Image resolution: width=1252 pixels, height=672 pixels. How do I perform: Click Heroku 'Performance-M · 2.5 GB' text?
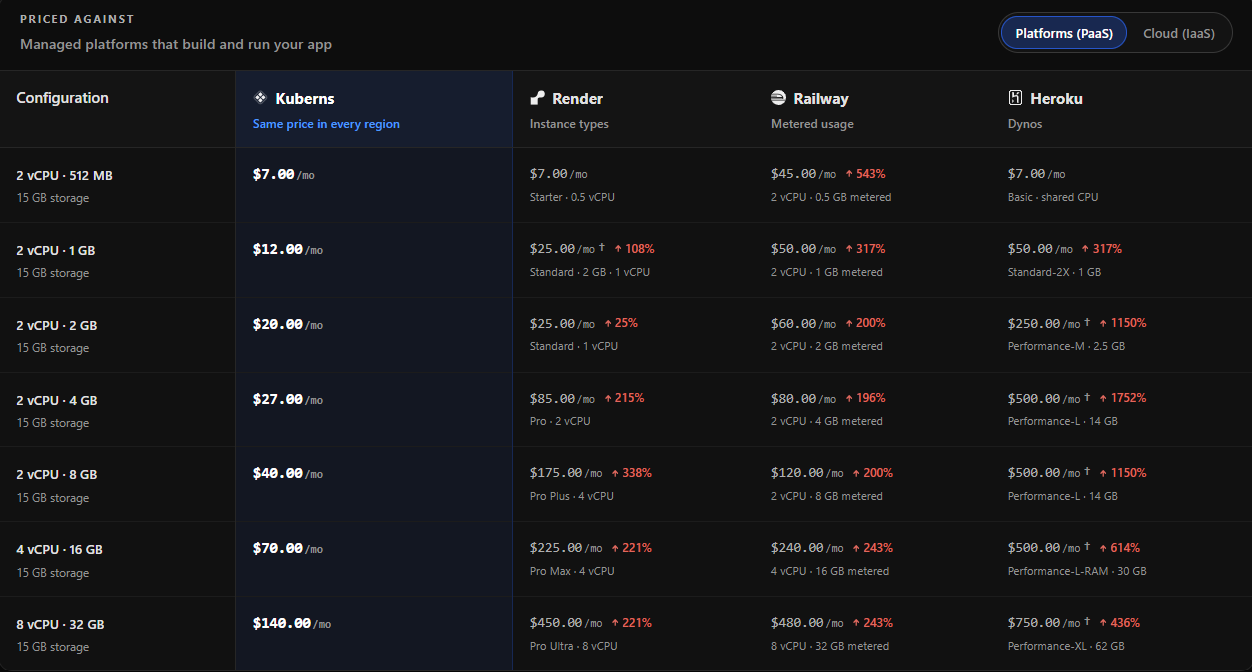pos(1066,346)
